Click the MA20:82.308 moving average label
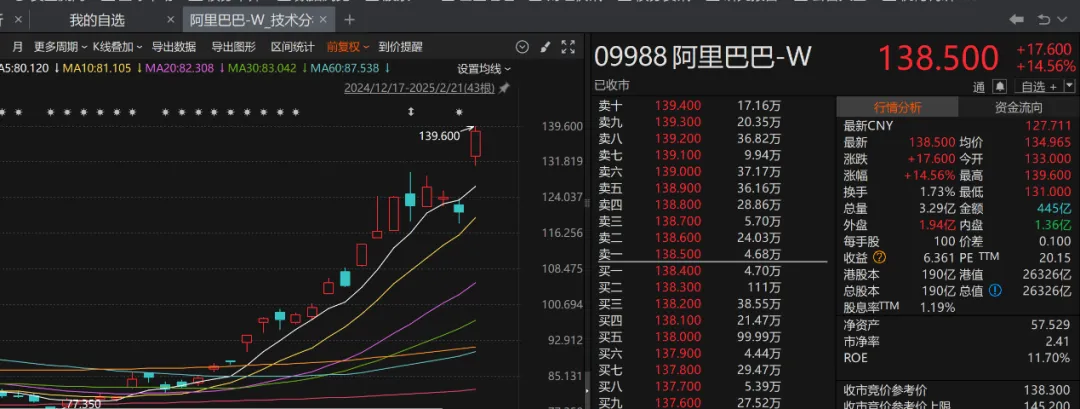Screen dimensions: 1080x409 (x=178, y=68)
